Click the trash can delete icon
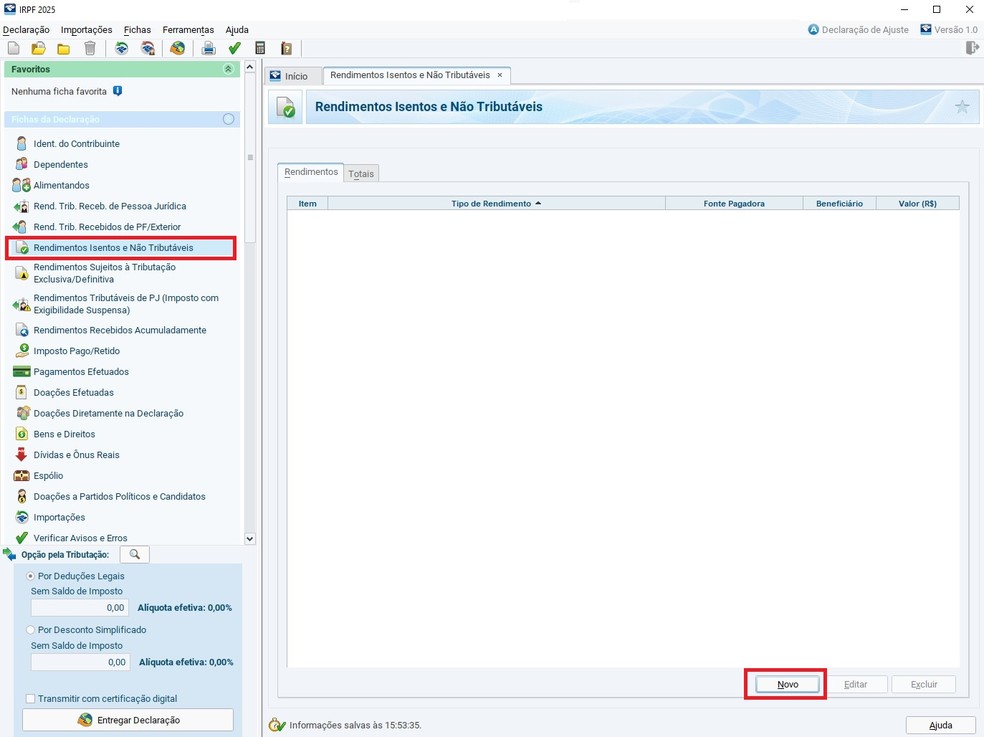984x737 pixels. 90,48
